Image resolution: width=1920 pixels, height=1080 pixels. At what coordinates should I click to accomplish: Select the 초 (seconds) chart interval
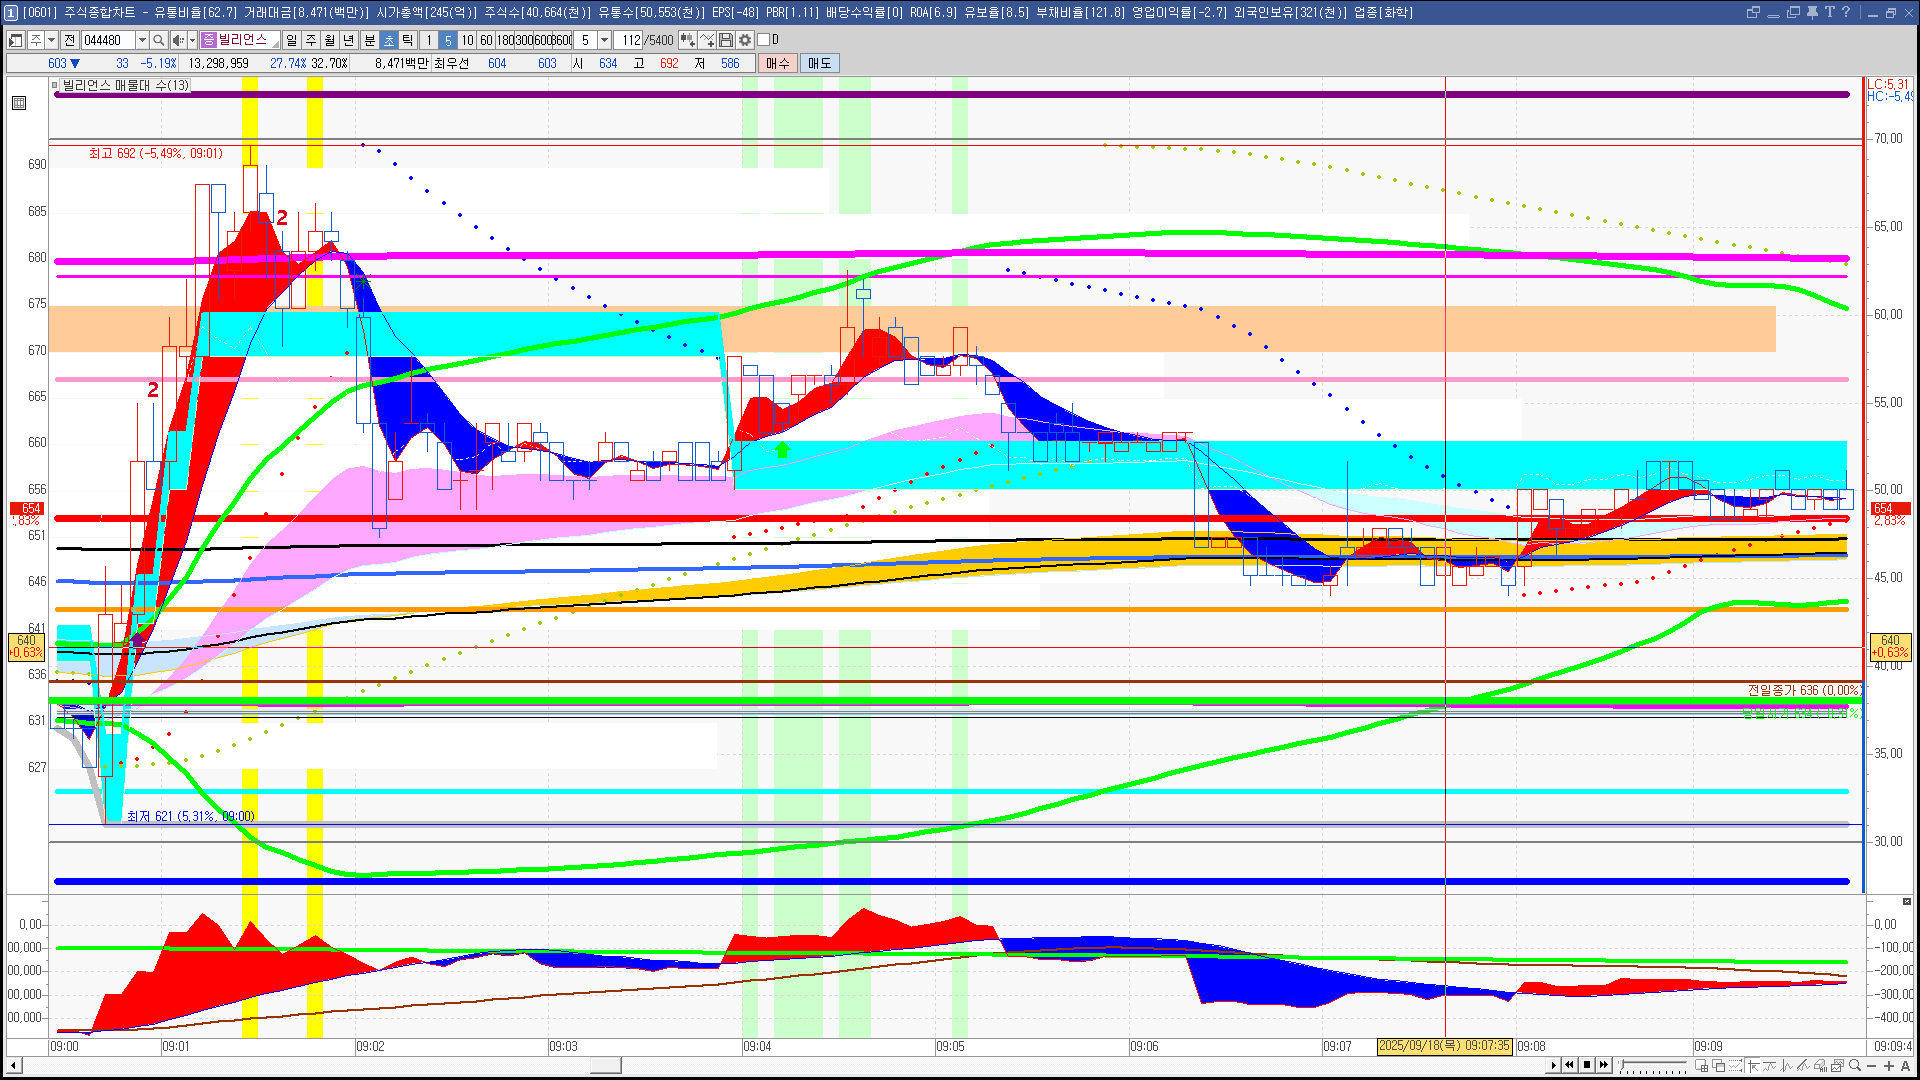(x=389, y=40)
